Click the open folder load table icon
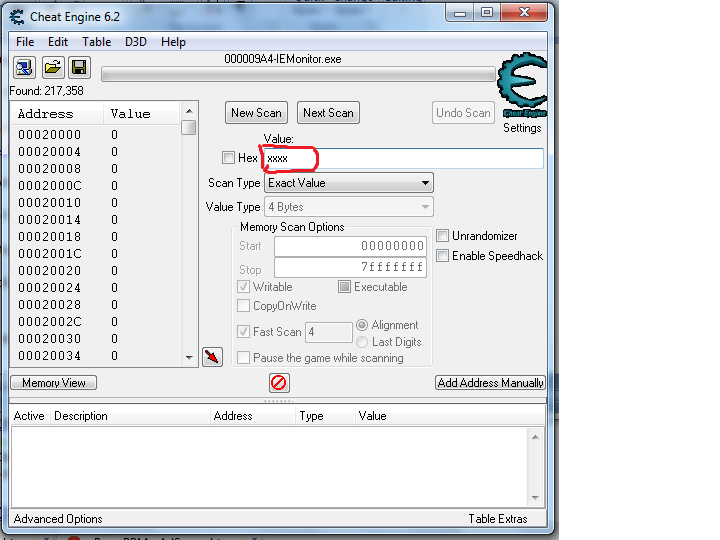Viewport: 720px width, 540px height. click(52, 68)
